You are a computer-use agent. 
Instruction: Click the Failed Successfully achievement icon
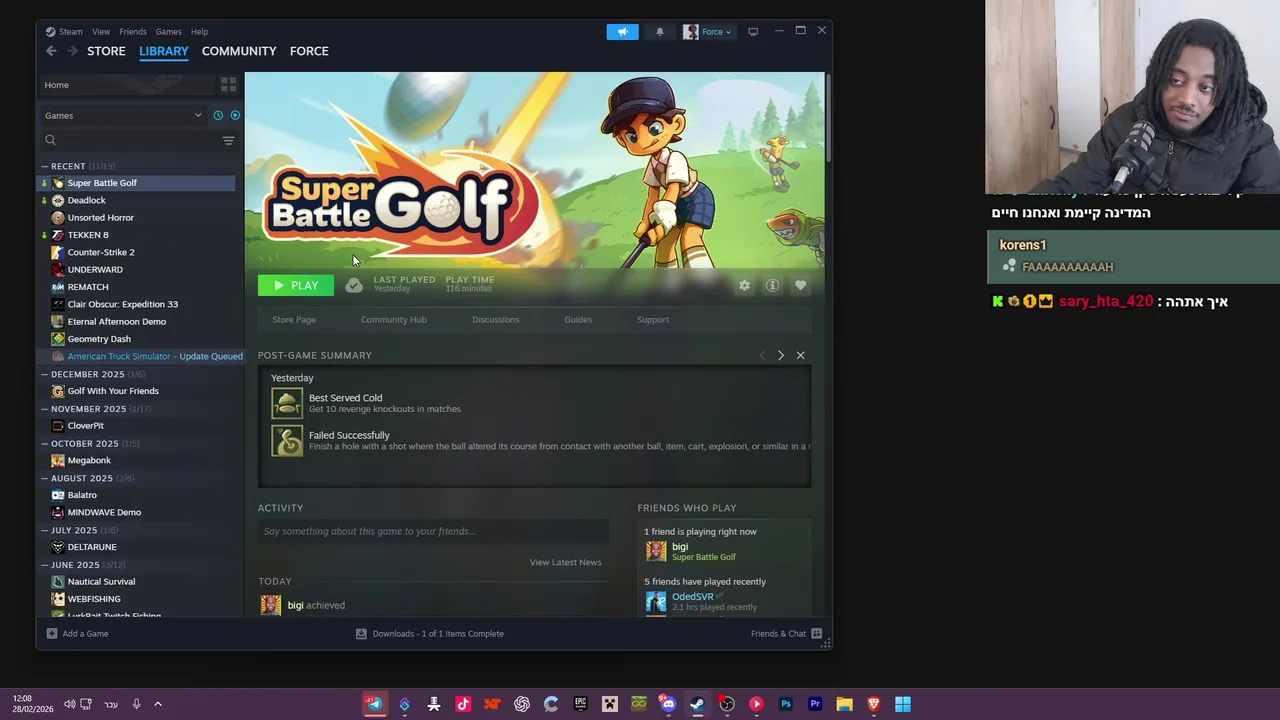click(x=287, y=441)
